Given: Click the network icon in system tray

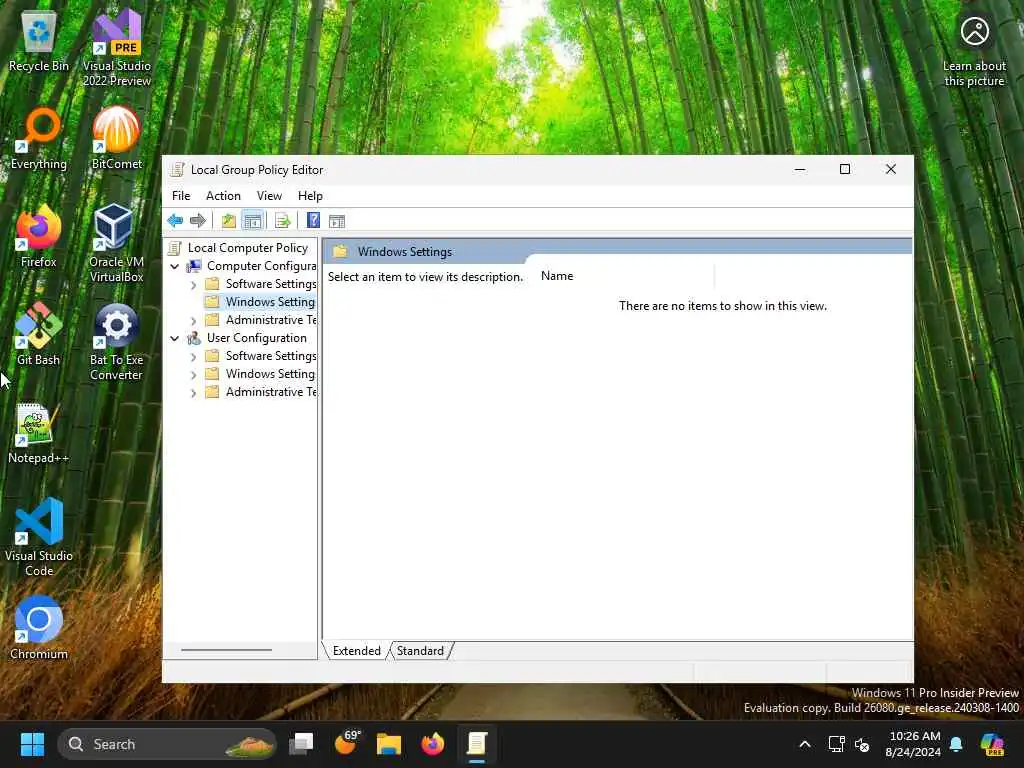Looking at the screenshot, I should (x=837, y=744).
